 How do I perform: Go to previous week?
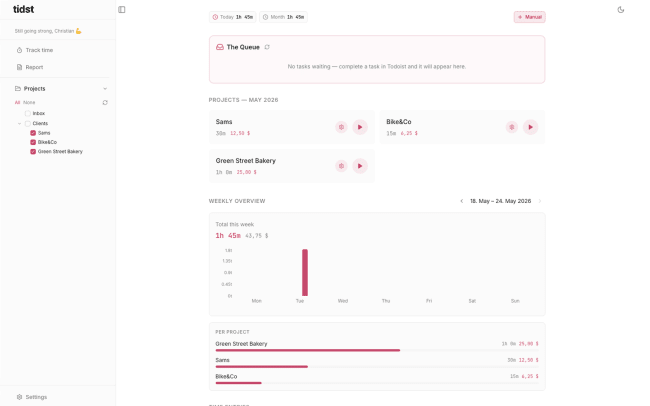coord(461,201)
